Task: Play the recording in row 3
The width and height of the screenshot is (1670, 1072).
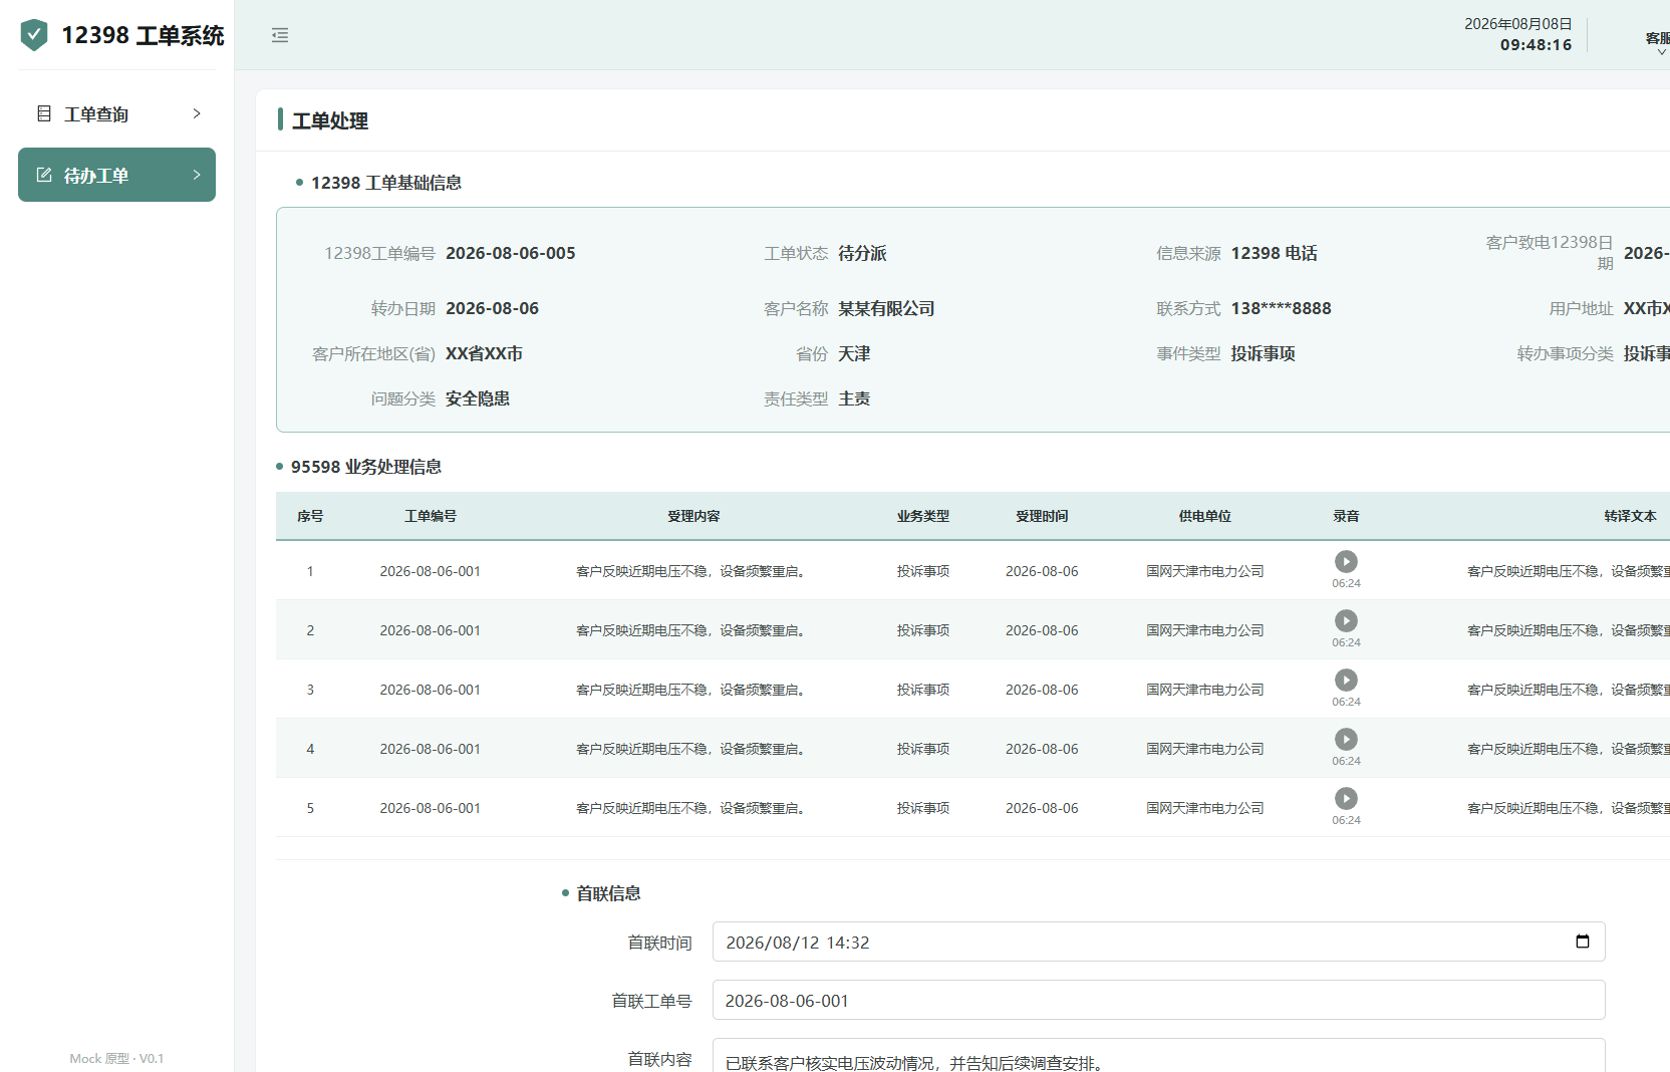Action: click(1346, 680)
